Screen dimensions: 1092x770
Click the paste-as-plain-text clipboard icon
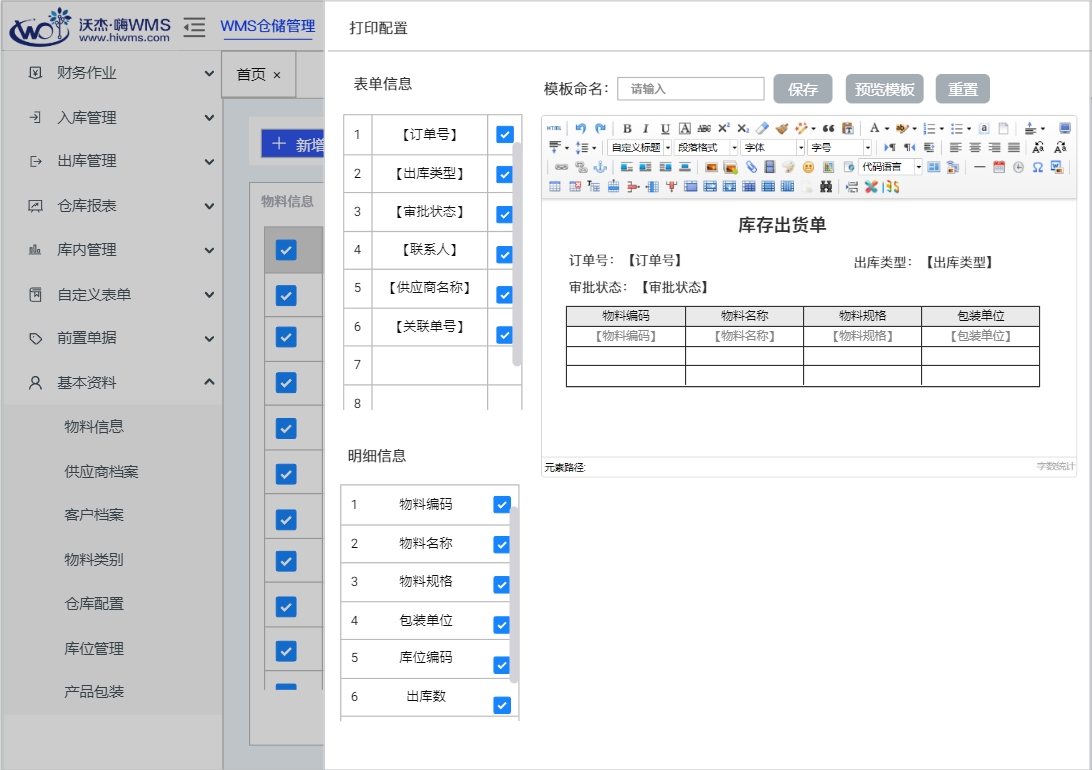coord(848,128)
